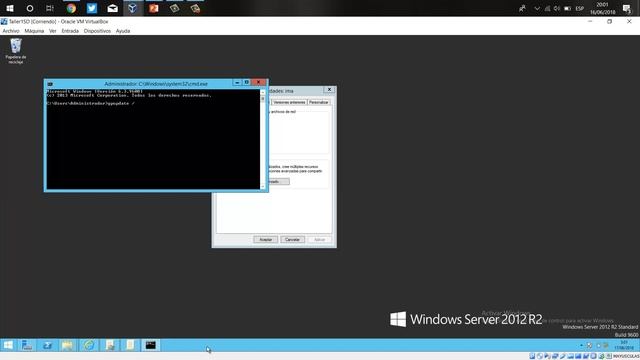Screen dimensions: 640x360
Task: Open host battery status icon
Action: pyautogui.click(x=567, y=8)
